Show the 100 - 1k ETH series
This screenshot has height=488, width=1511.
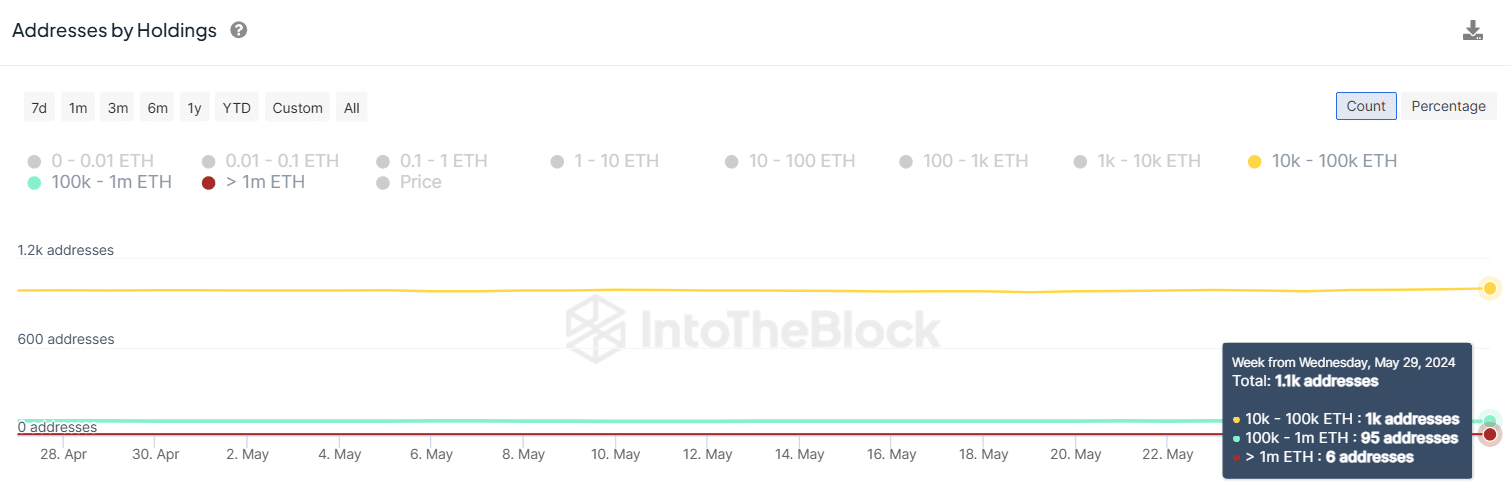[963, 161]
